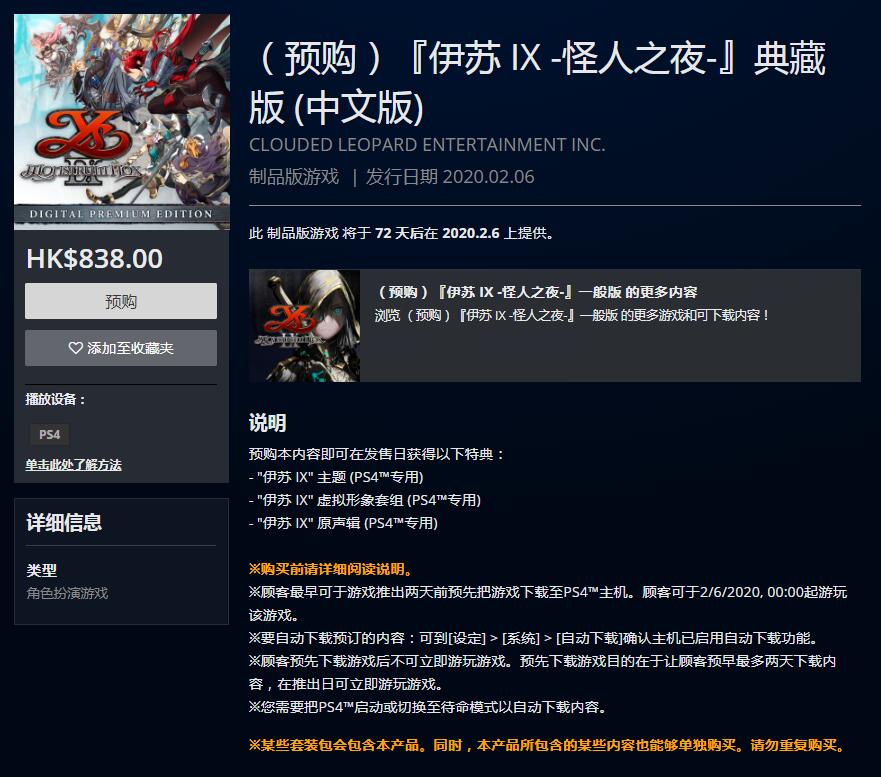Click the 发行日期 2020.02.06 release date text
The height and width of the screenshot is (777, 881).
[450, 177]
